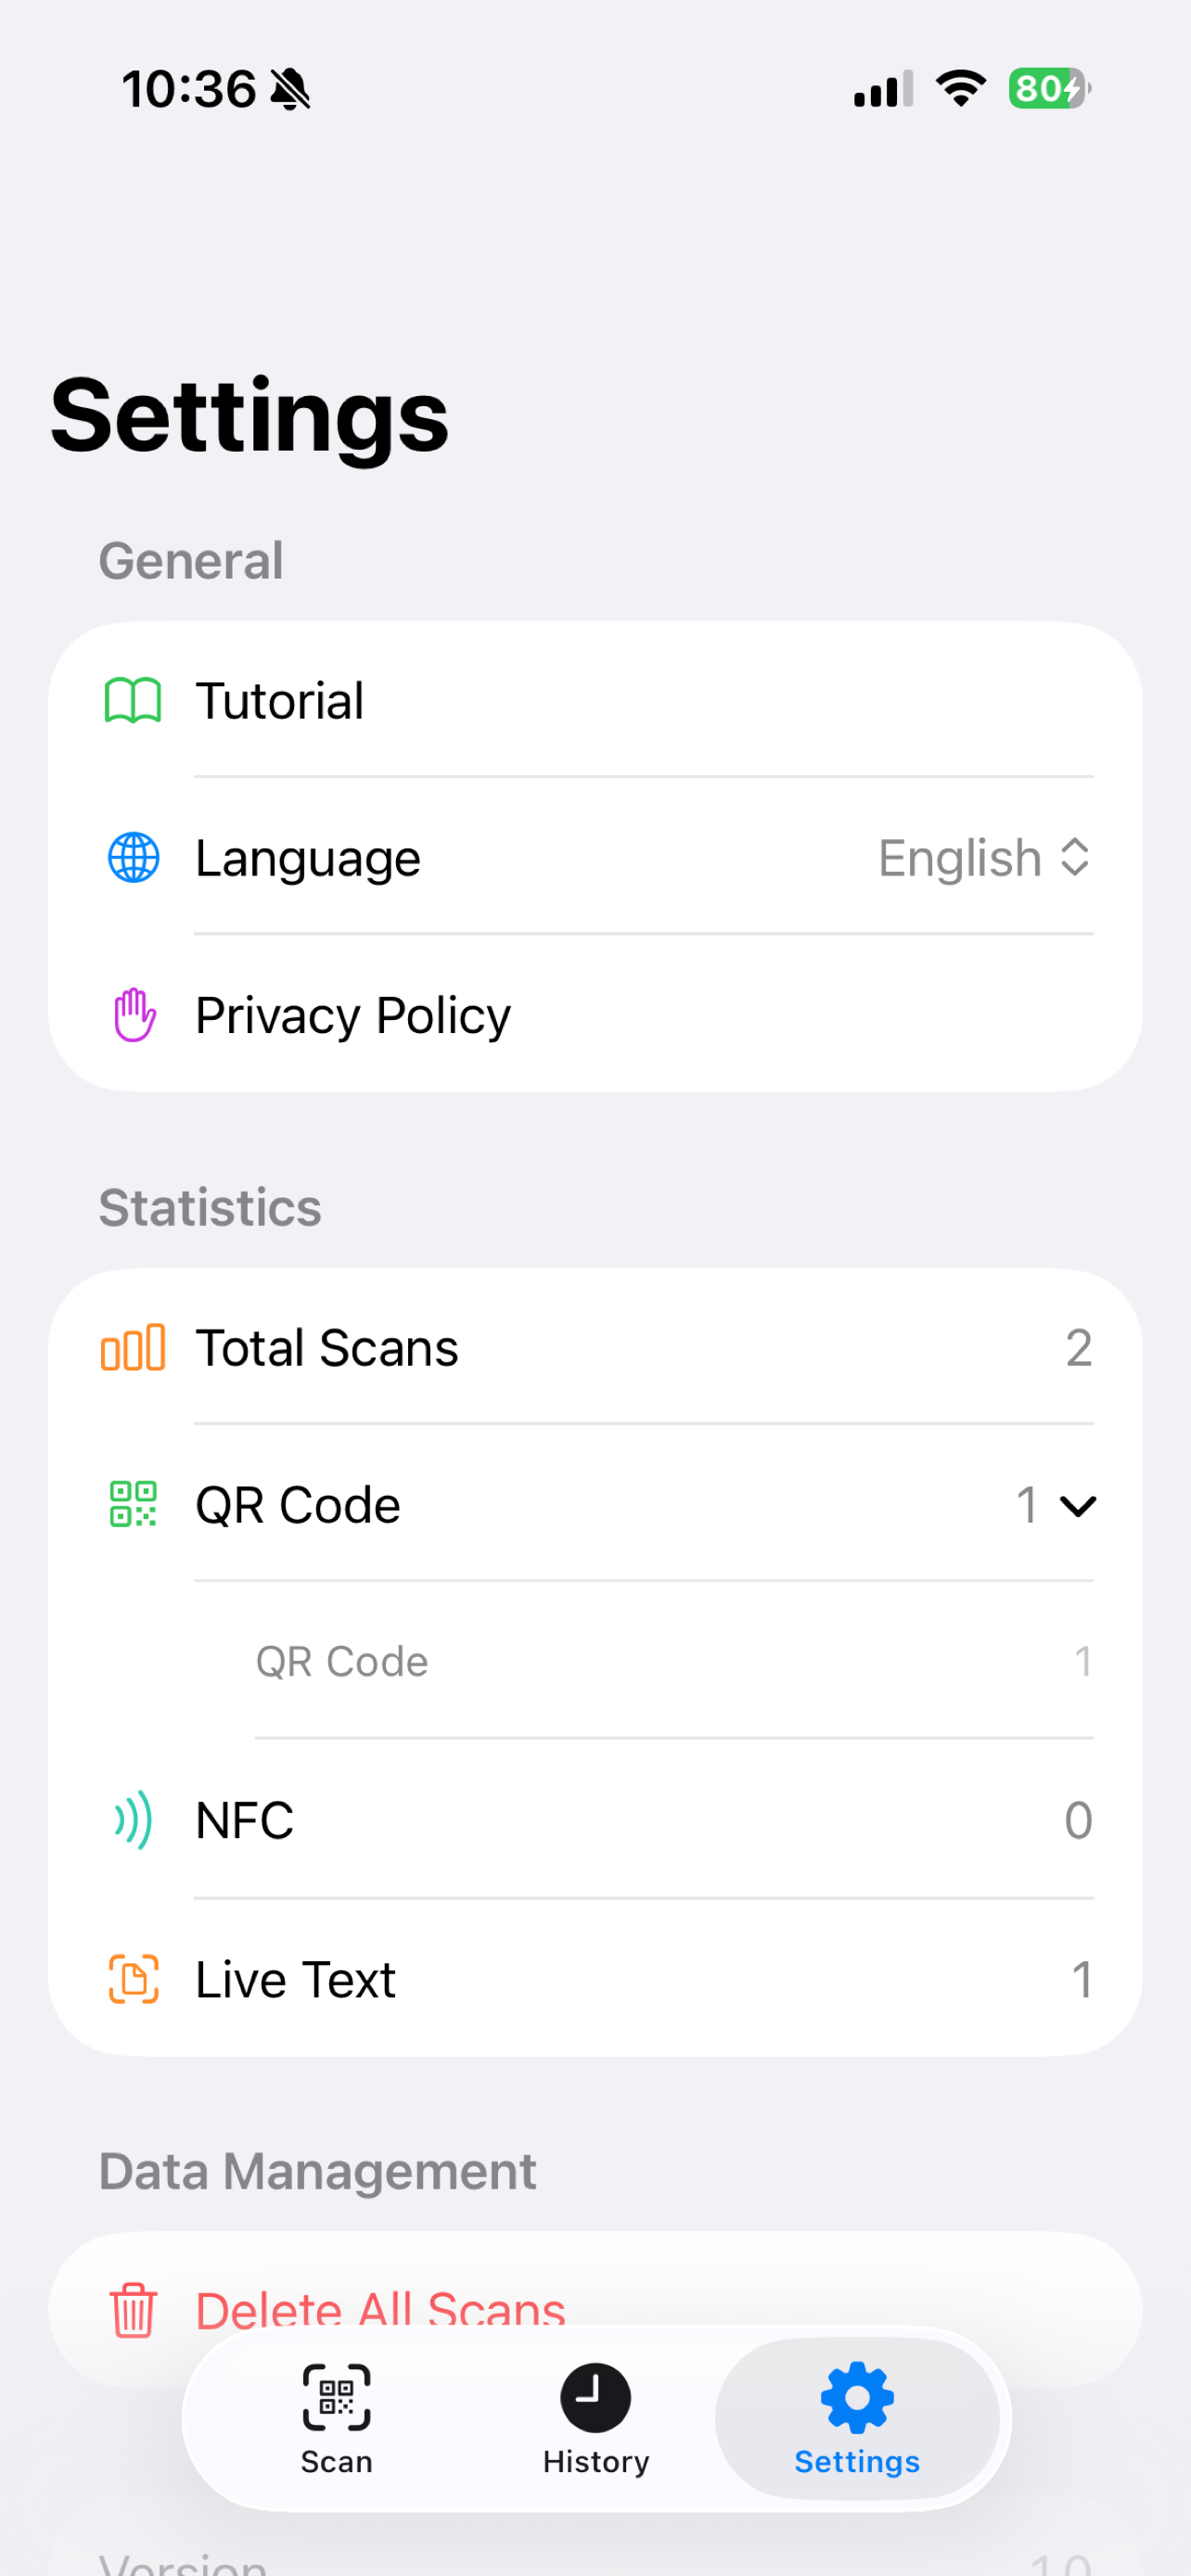Collapse the QR Code statistics chevron
1191x2576 pixels.
pos(1078,1505)
